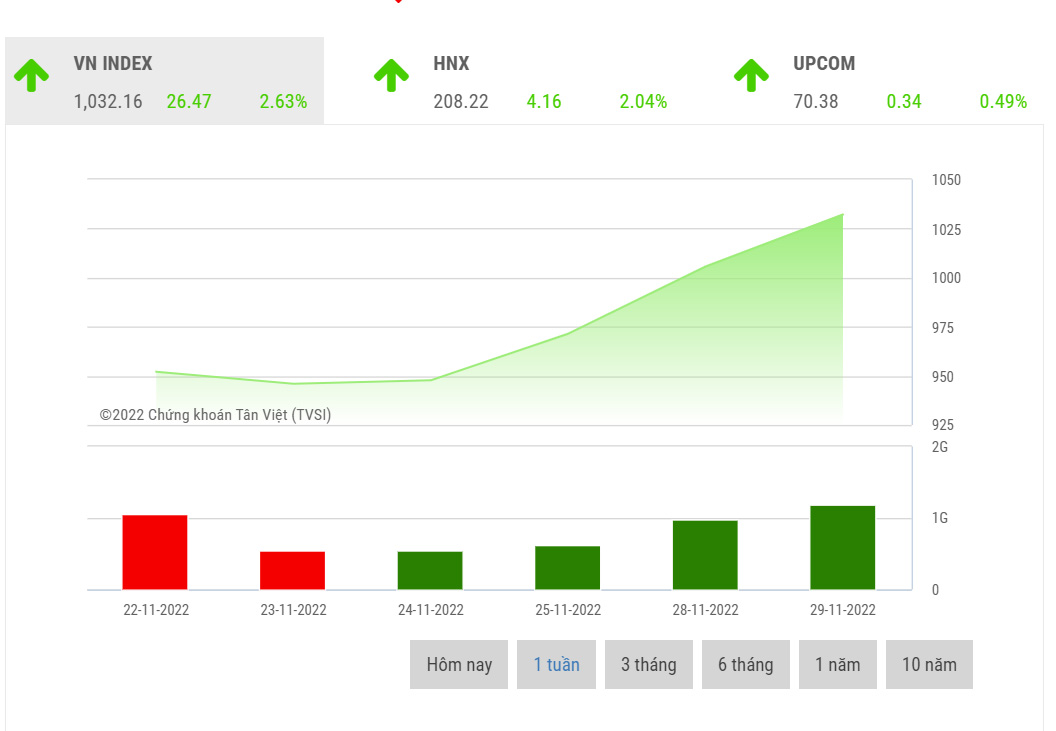1056x731 pixels.
Task: Click the red volume bar for 22-11-2022
Action: click(155, 552)
